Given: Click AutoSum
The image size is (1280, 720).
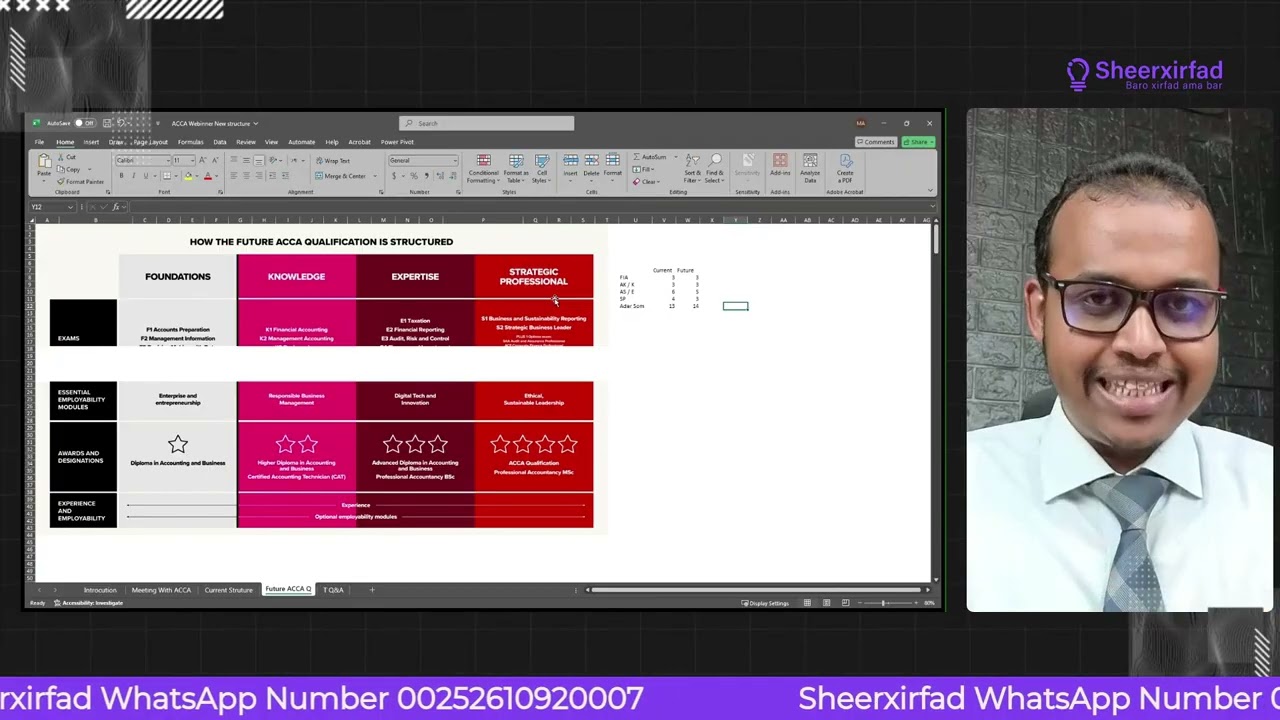Looking at the screenshot, I should 651,157.
